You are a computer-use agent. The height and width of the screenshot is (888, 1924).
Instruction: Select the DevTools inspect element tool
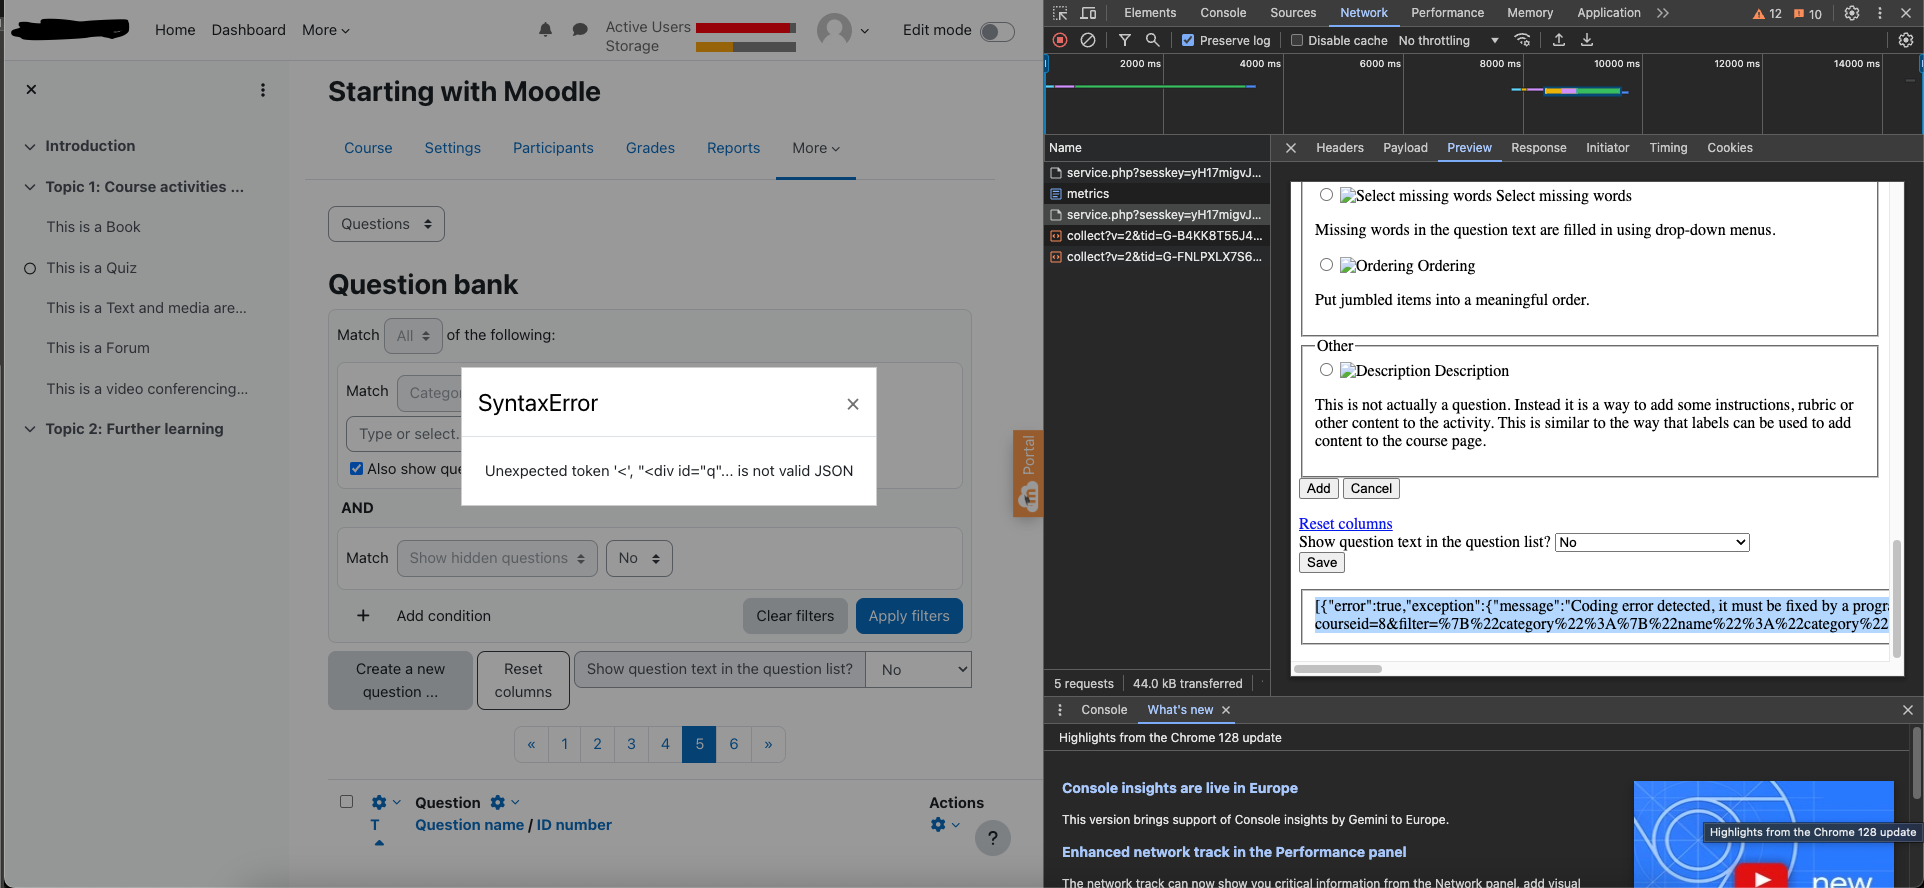click(1060, 13)
